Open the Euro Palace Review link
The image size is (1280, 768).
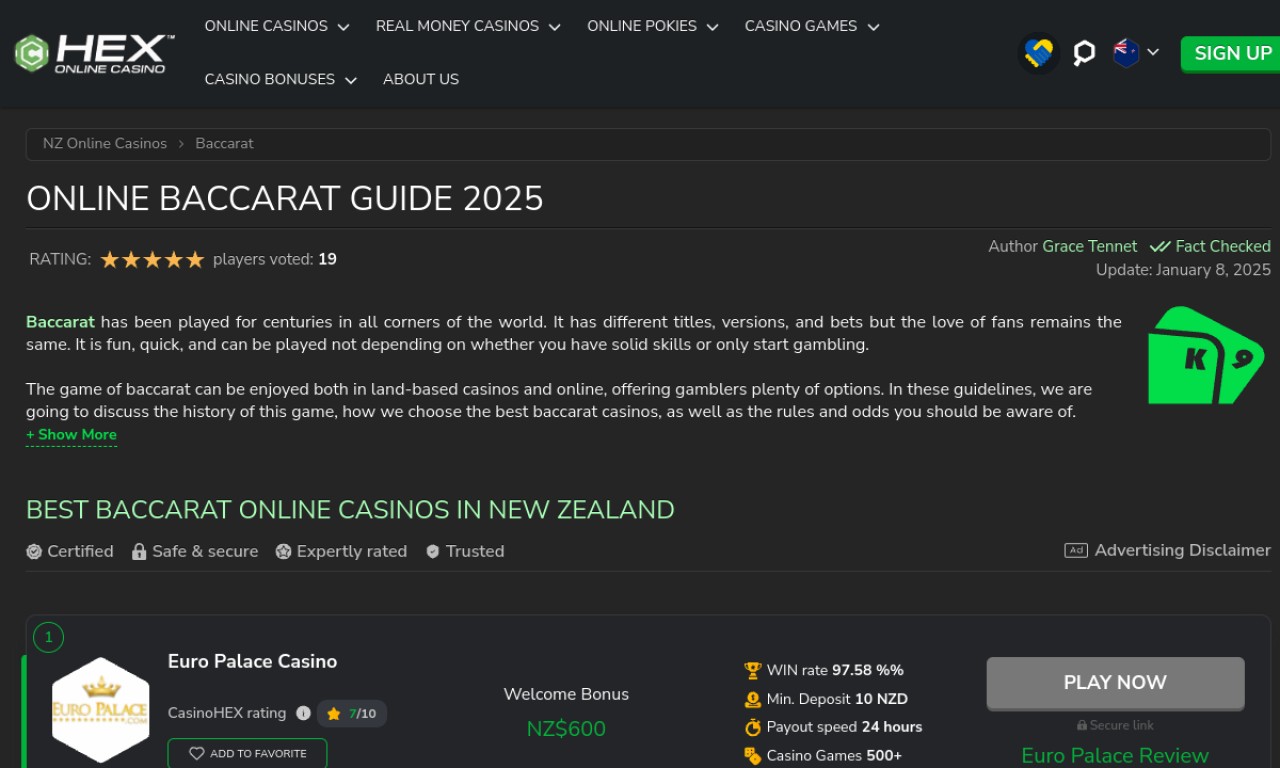tap(1115, 755)
